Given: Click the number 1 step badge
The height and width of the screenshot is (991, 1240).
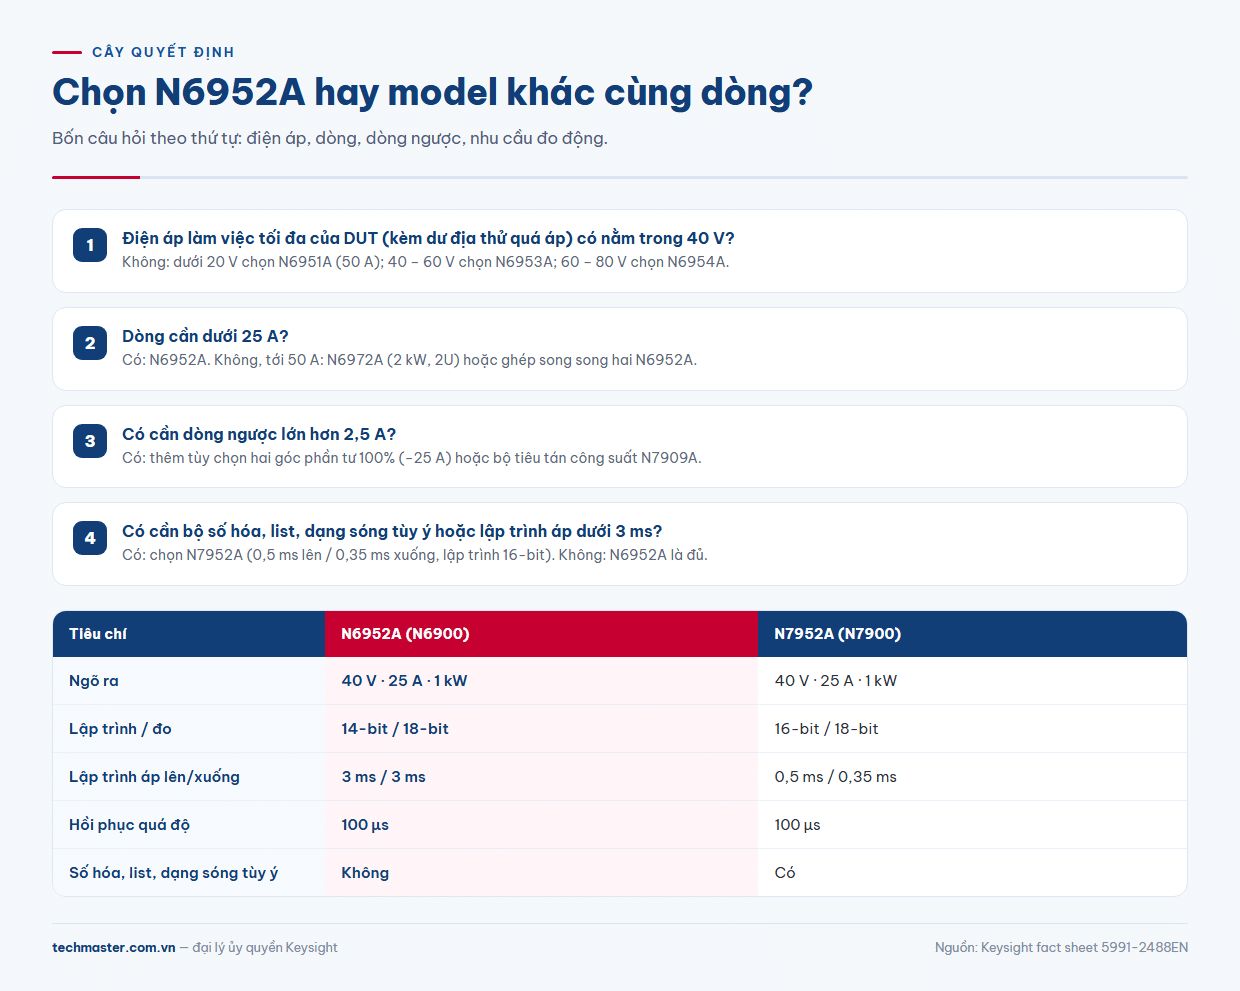Looking at the screenshot, I should click(90, 245).
